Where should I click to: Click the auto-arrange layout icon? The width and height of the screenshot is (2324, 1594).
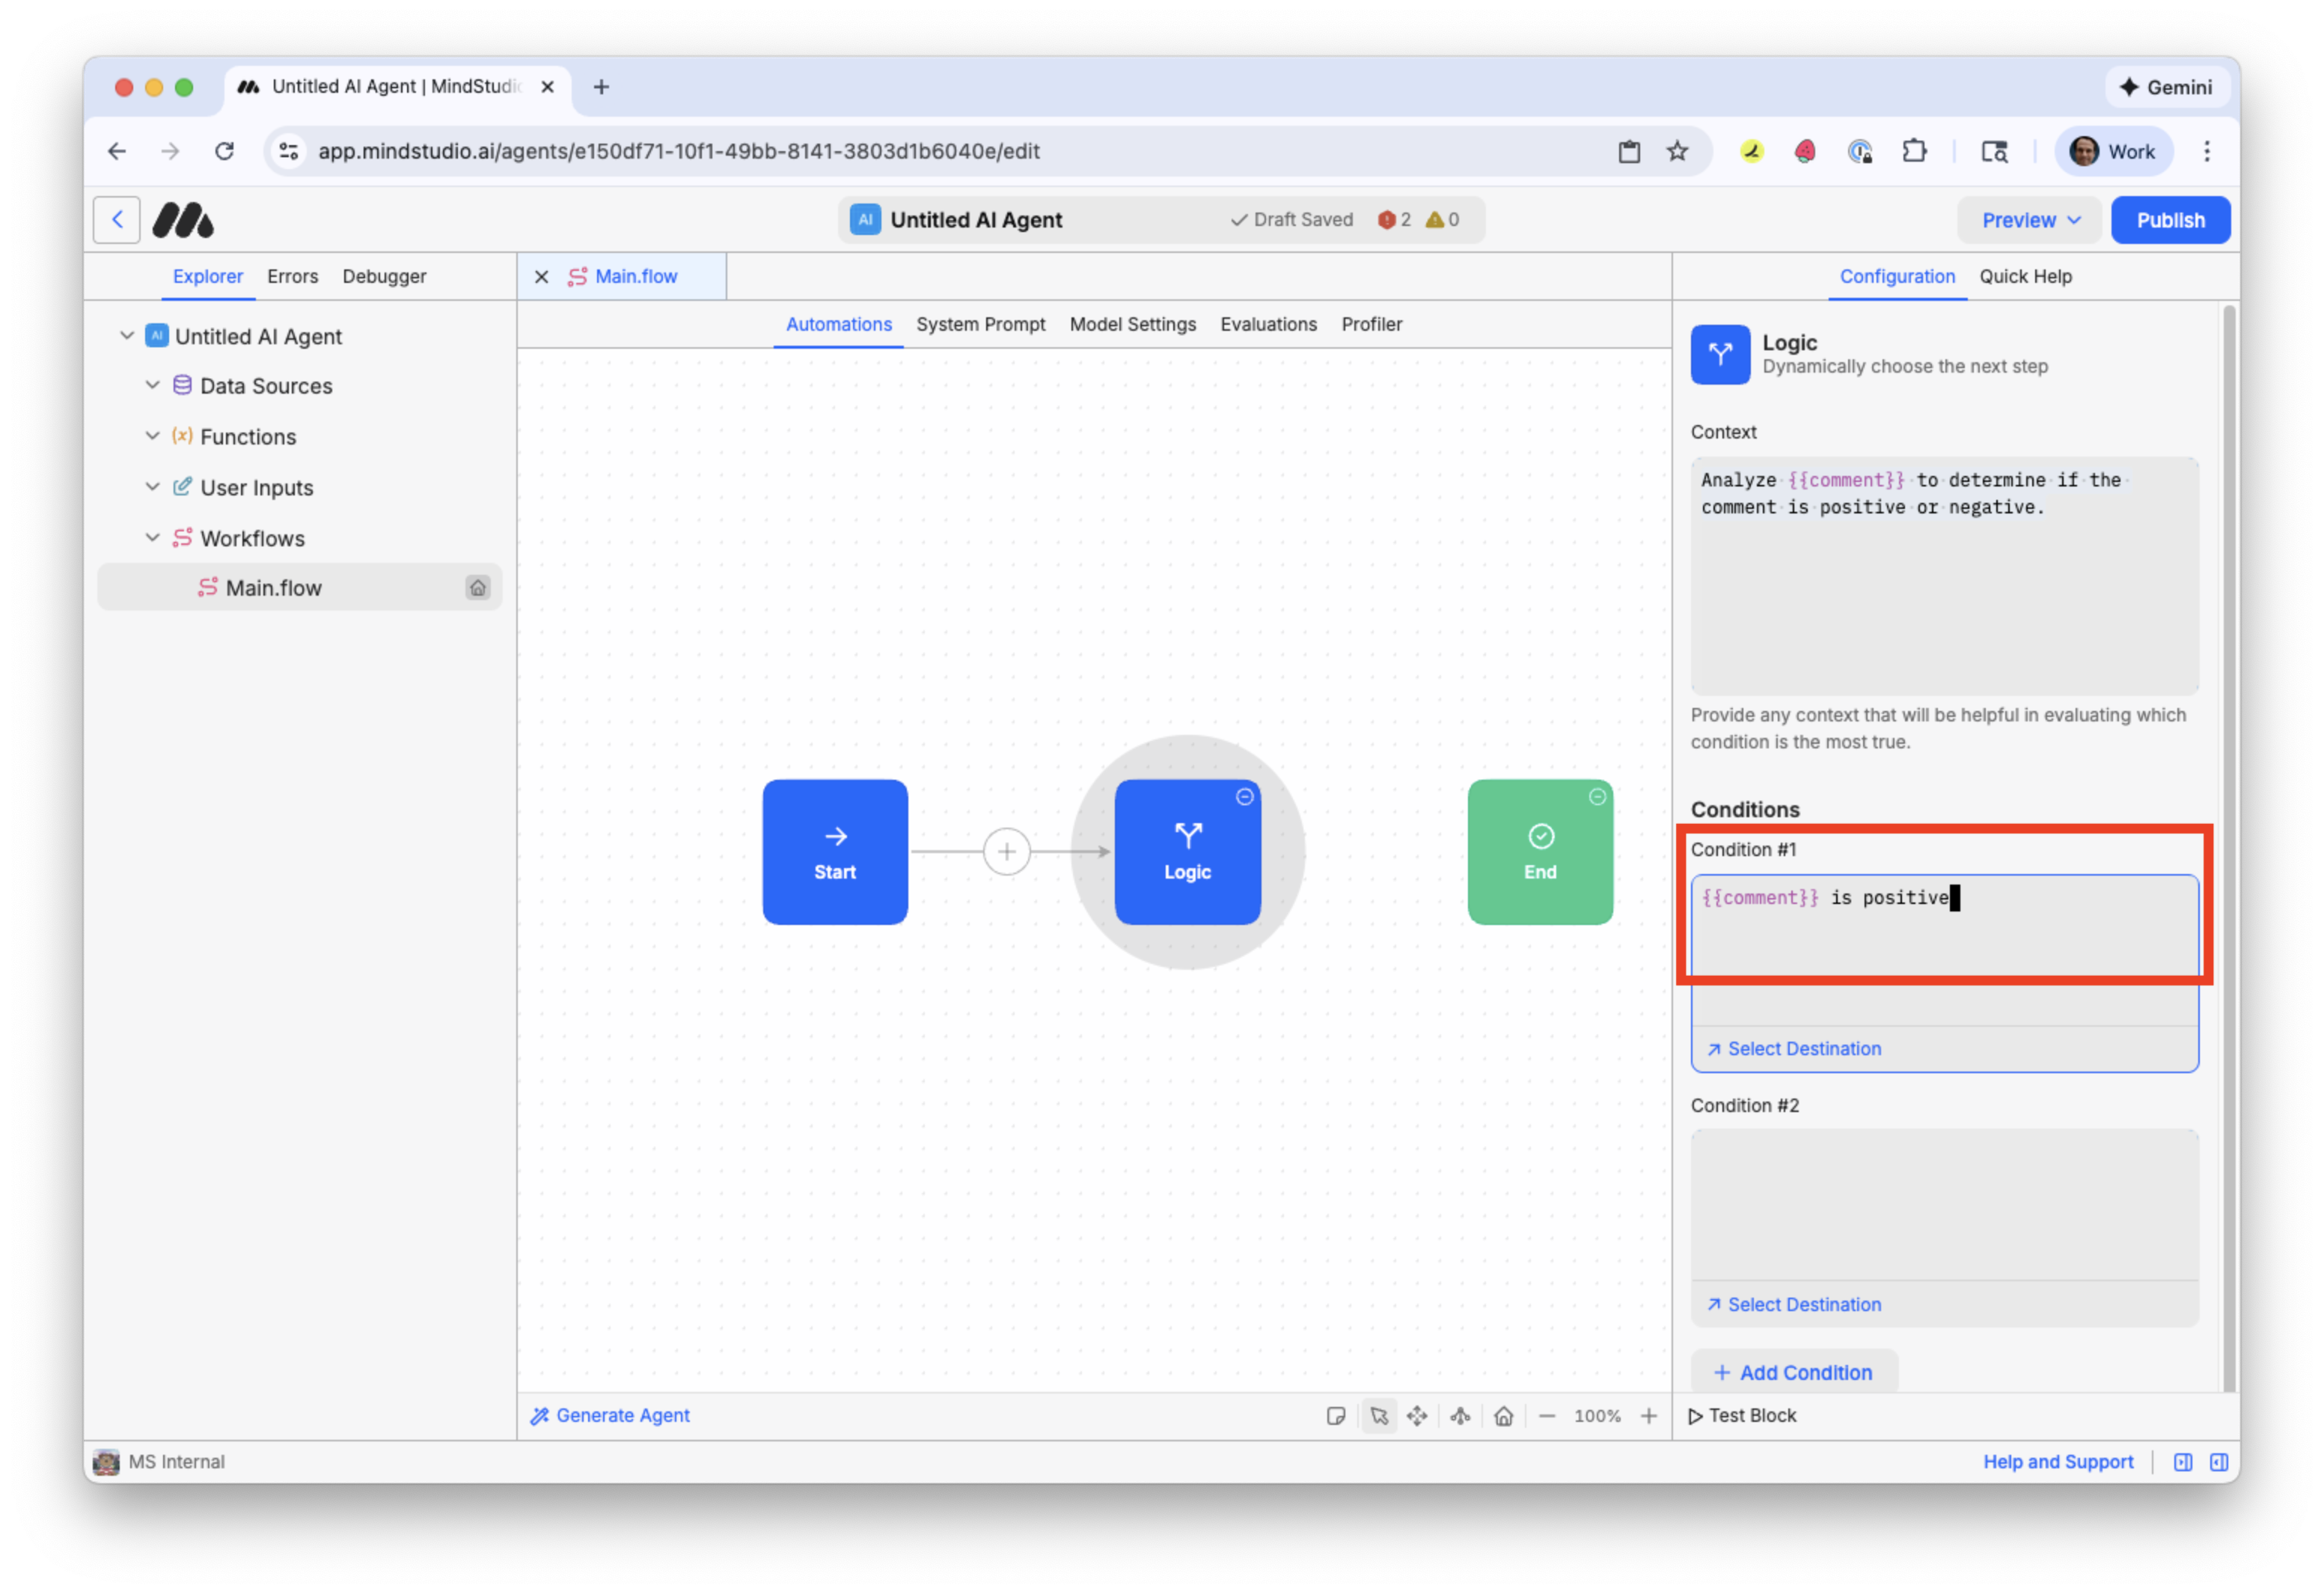(x=1460, y=1416)
